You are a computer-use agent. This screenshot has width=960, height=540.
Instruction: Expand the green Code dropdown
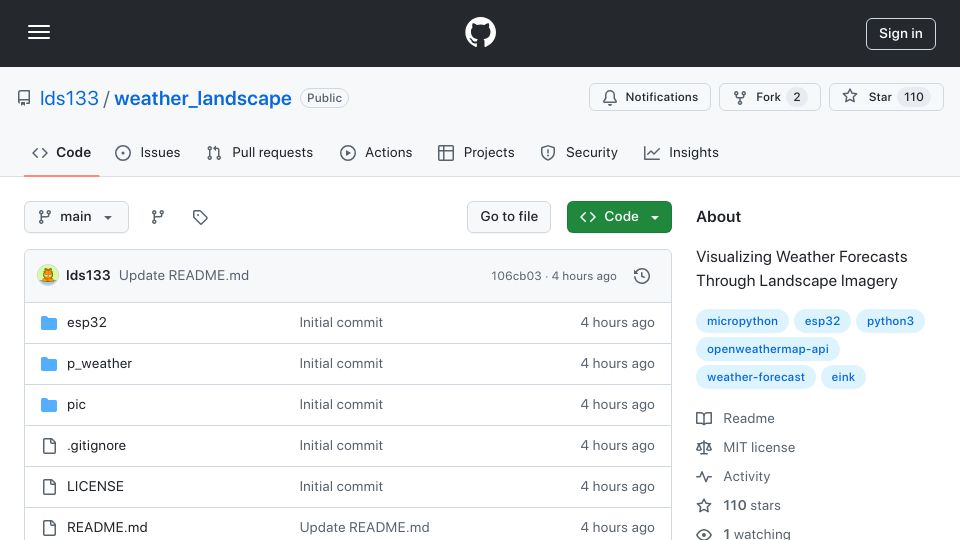(x=619, y=217)
